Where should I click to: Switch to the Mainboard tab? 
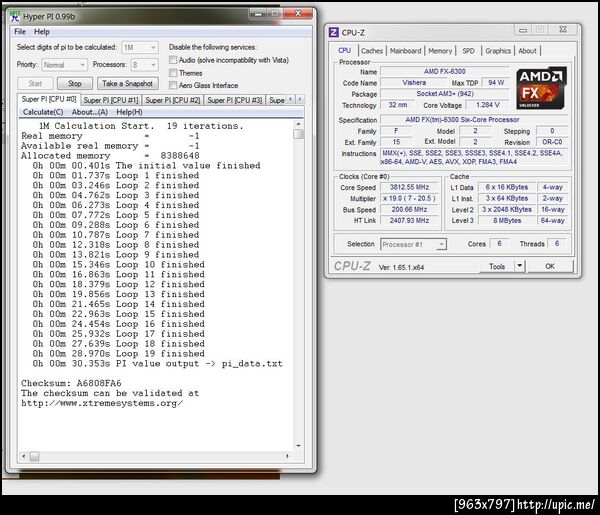click(406, 51)
